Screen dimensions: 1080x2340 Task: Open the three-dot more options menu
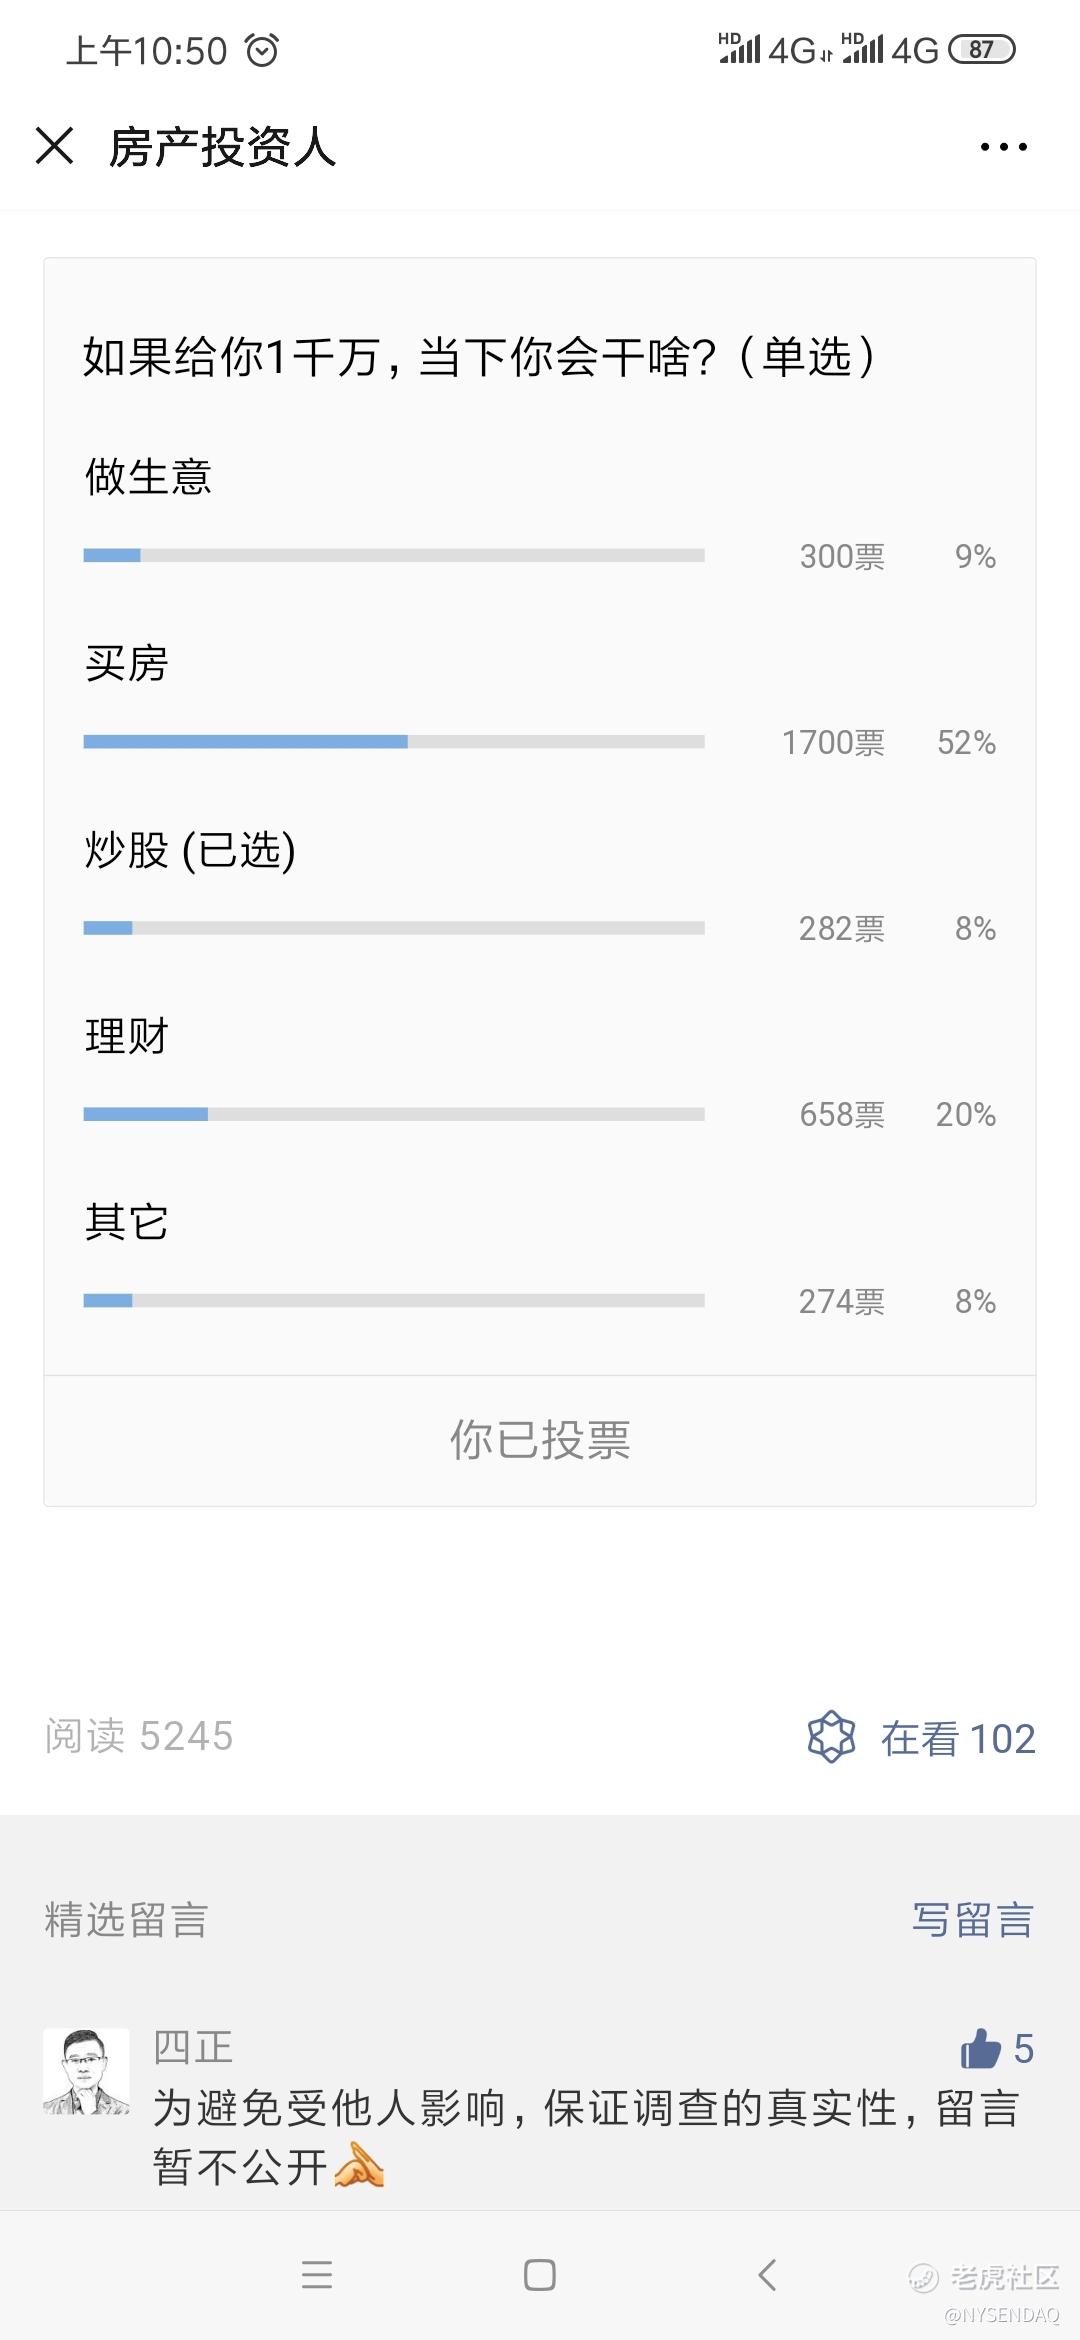click(x=1003, y=147)
